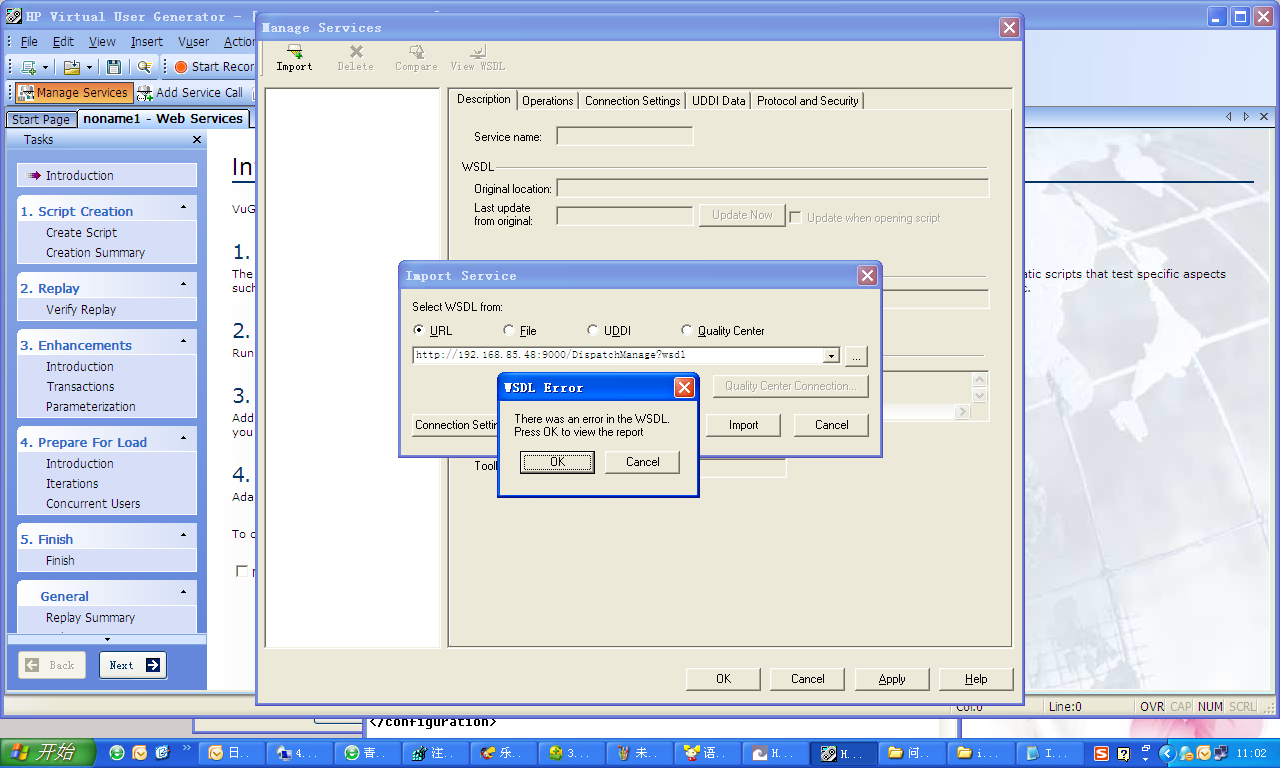Viewport: 1280px width, 768px height.
Task: Open the Open Script dropdown arrow
Action: pos(89,67)
